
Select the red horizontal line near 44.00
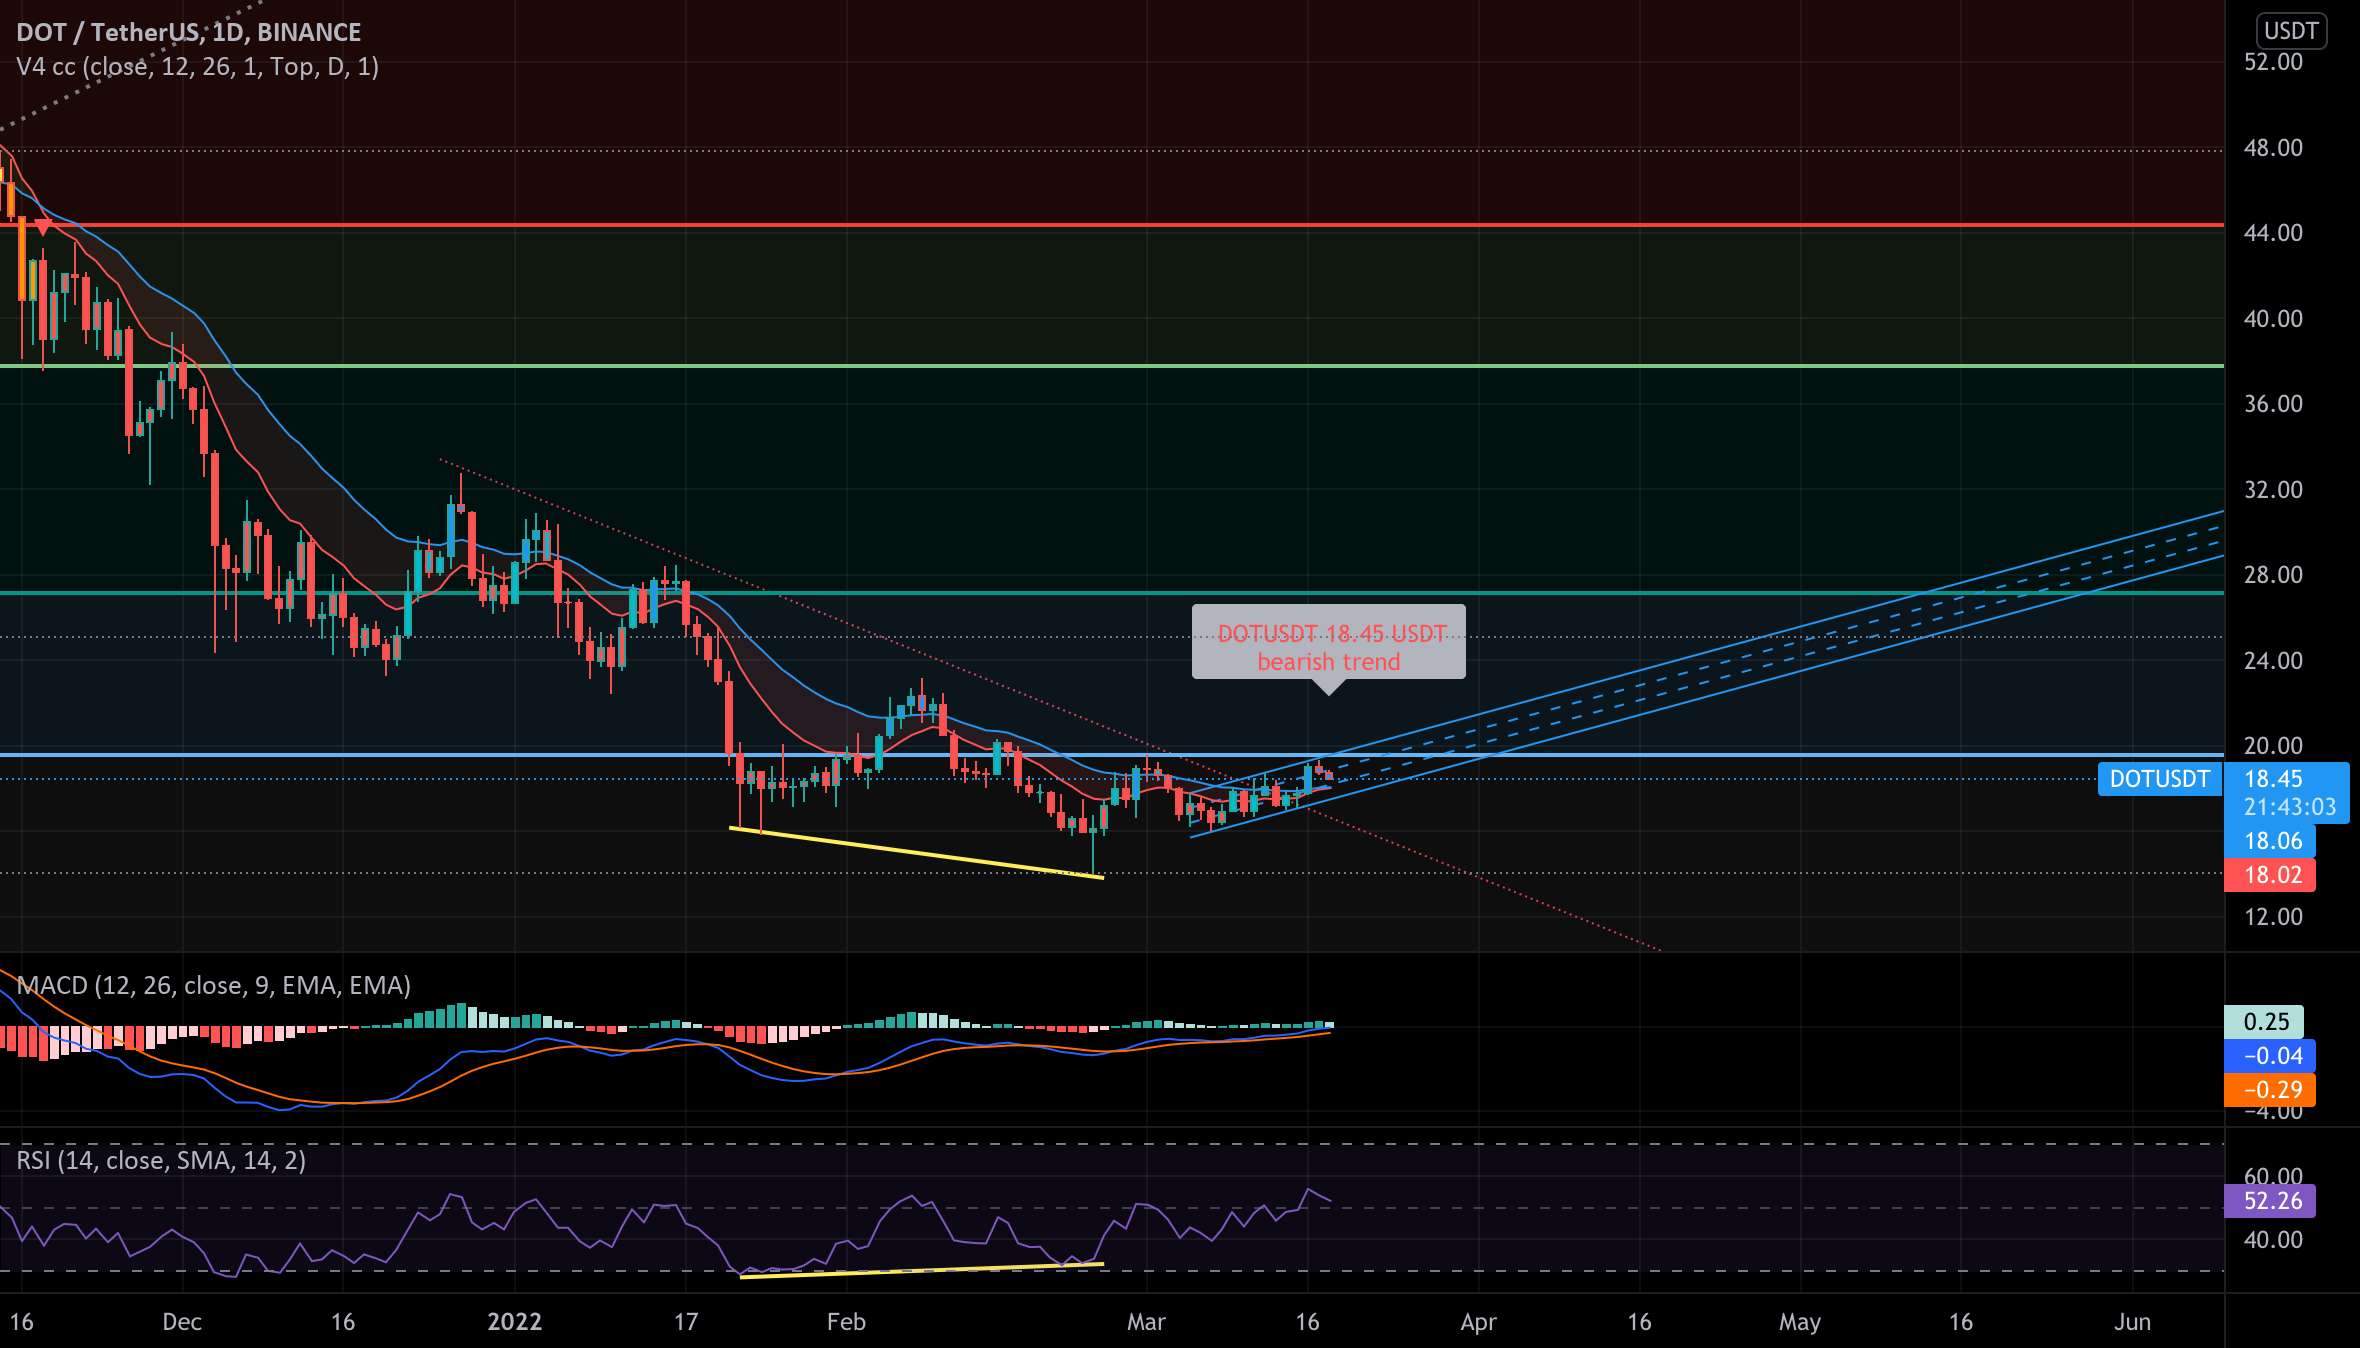[x=1112, y=225]
